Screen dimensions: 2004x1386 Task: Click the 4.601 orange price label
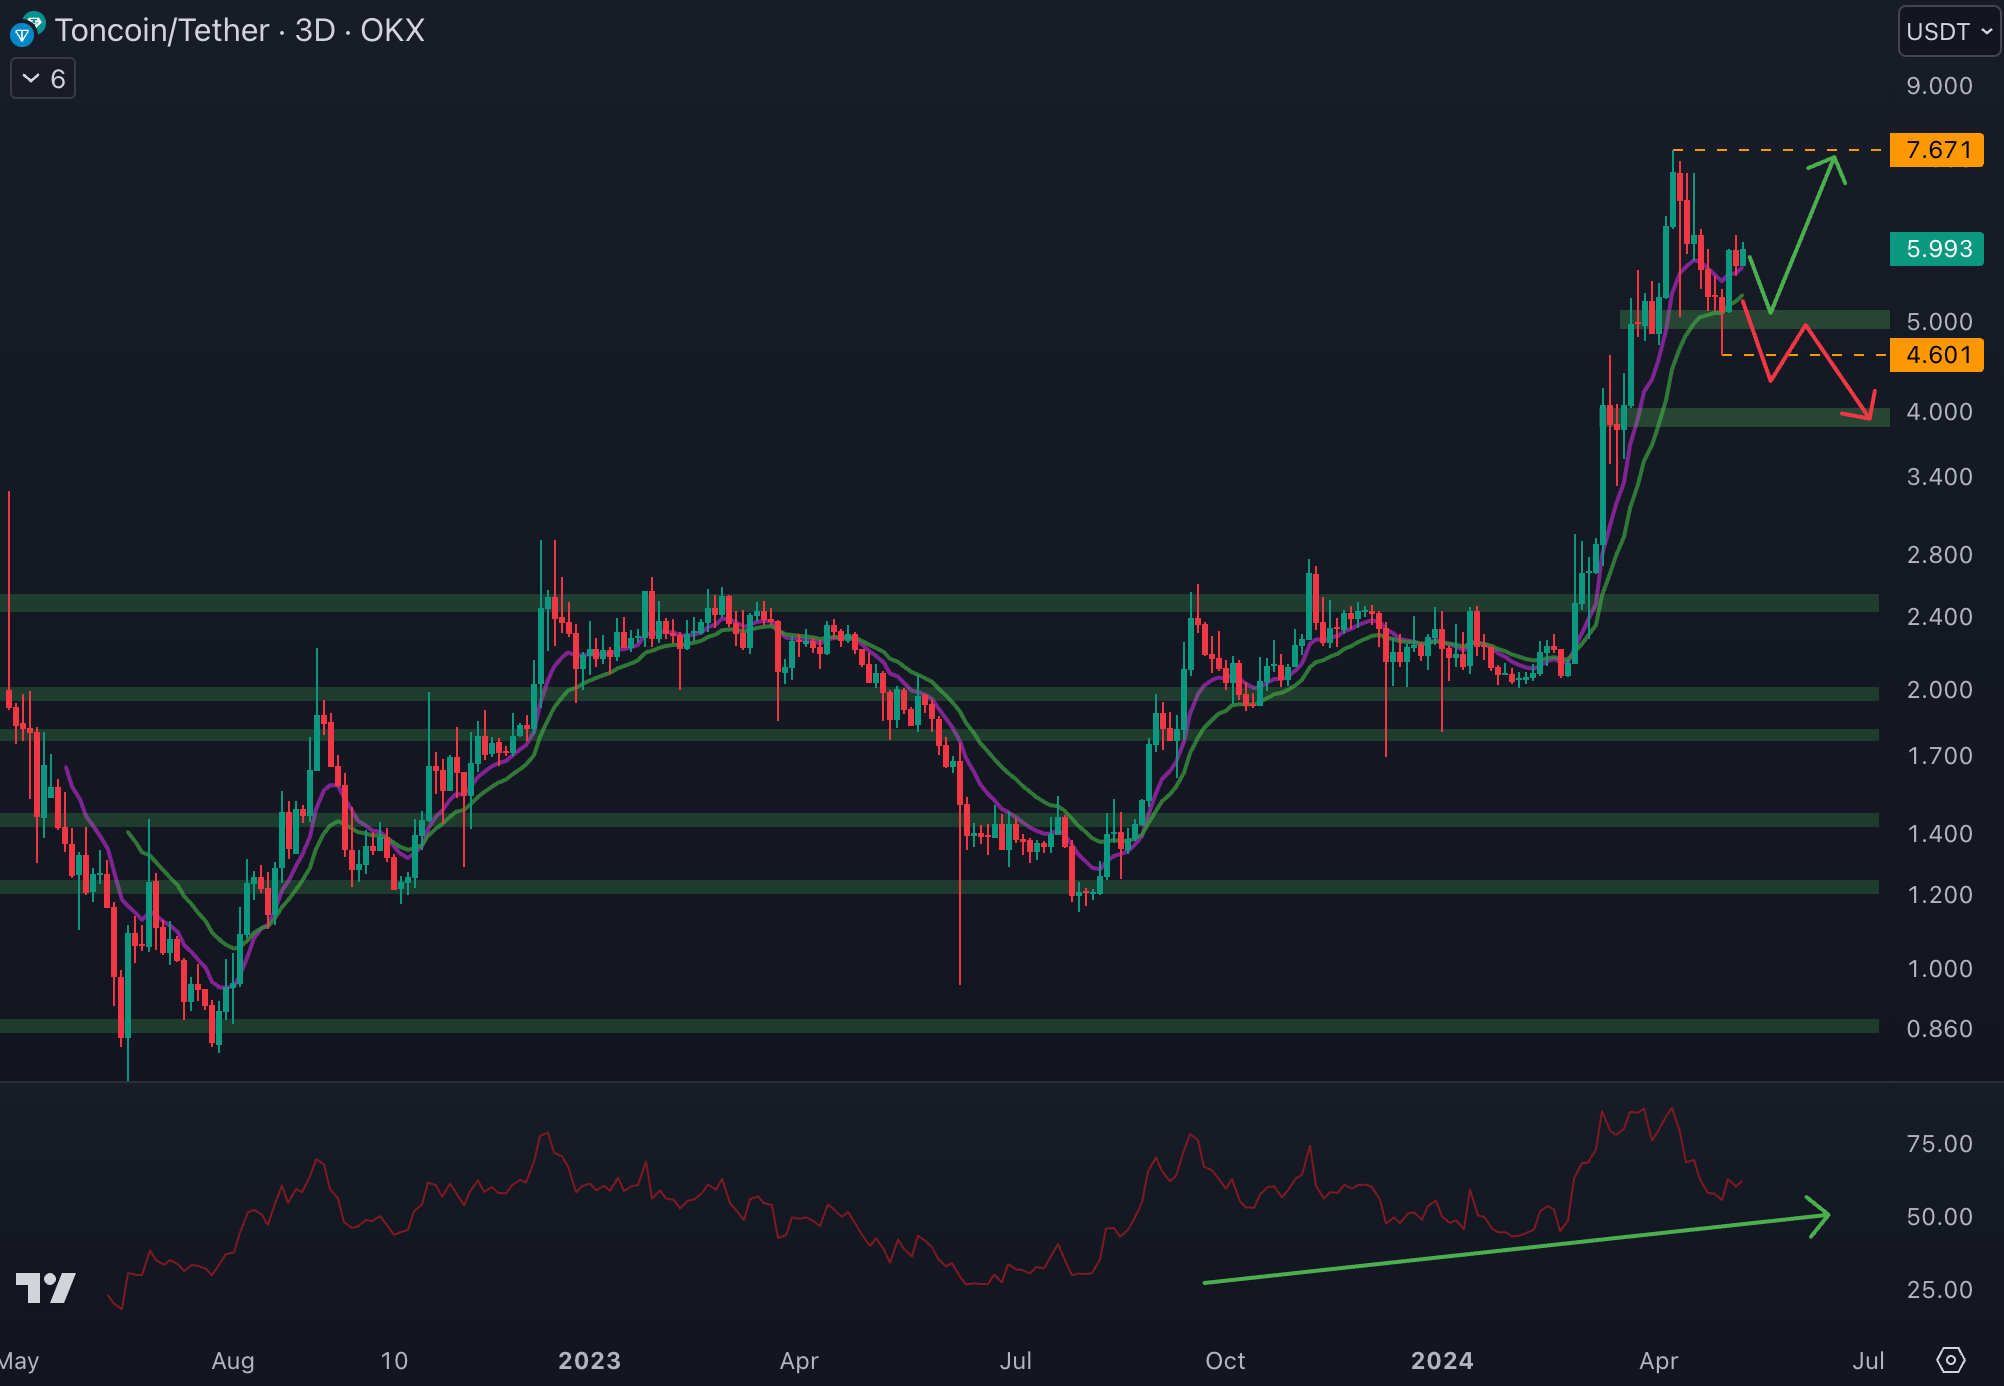[x=1937, y=355]
